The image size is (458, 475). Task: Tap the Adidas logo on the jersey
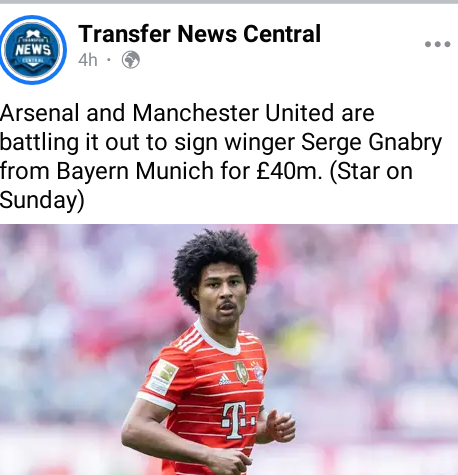pyautogui.click(x=224, y=379)
